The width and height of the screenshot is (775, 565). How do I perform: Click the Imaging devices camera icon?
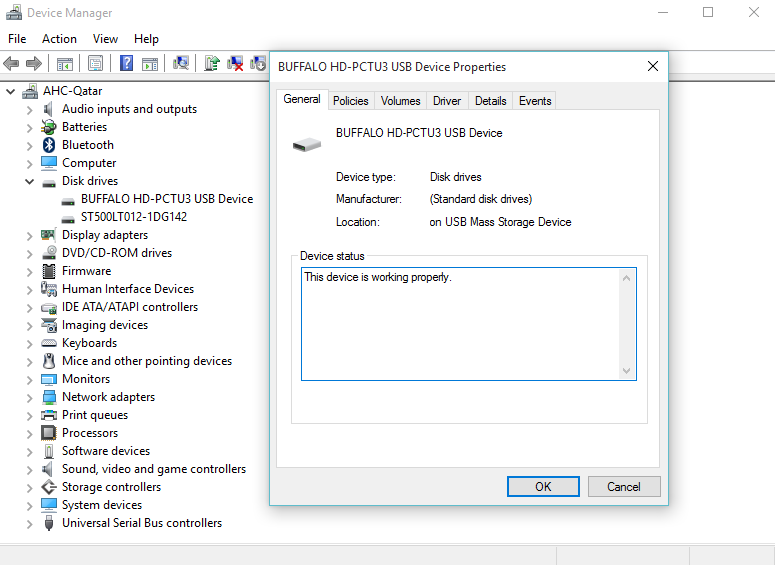click(x=48, y=325)
